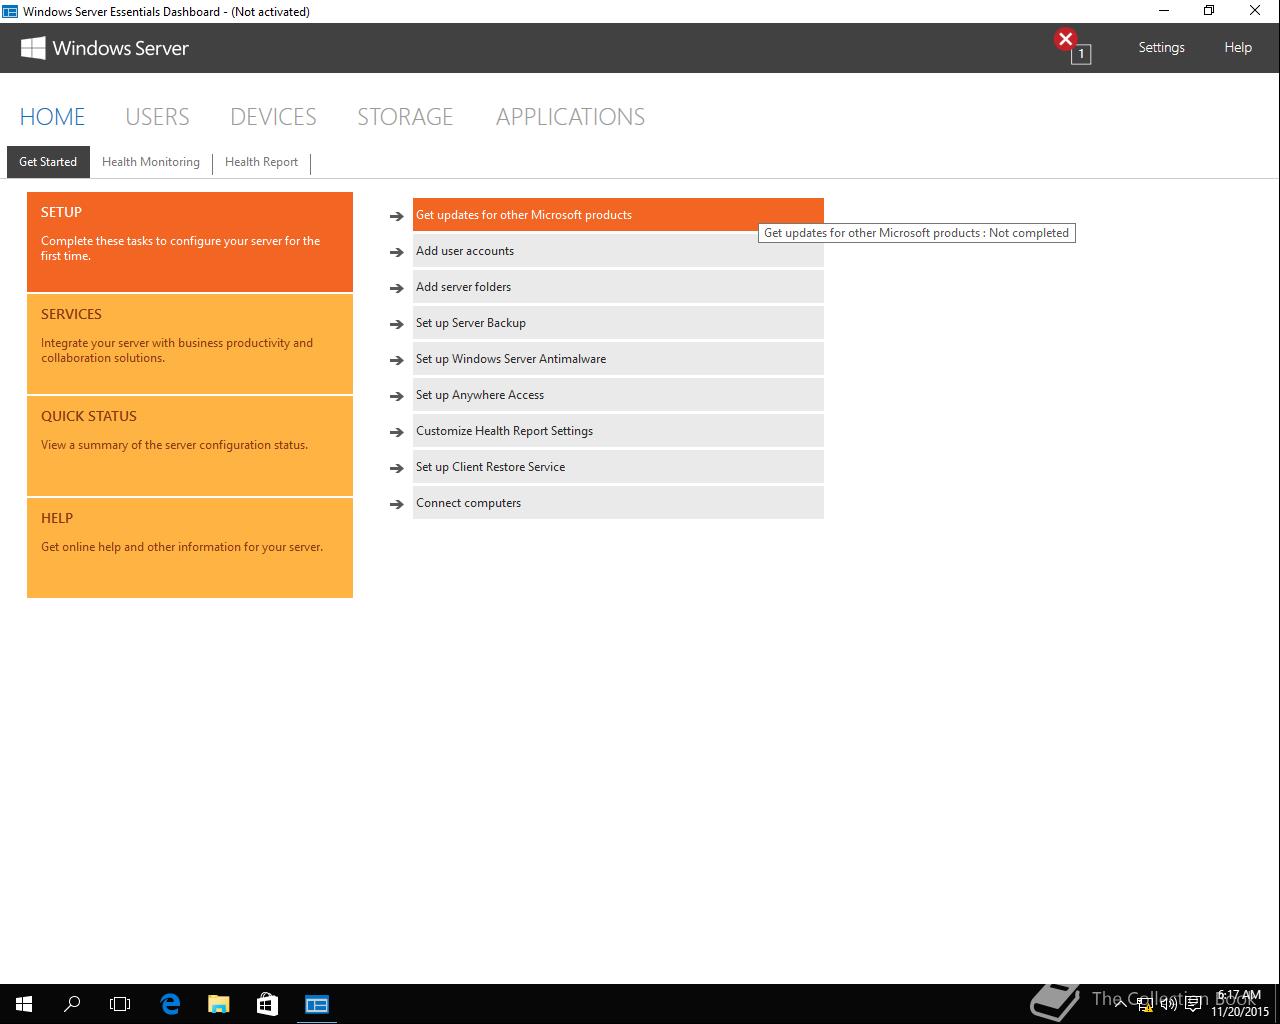Open the Add server folders task
The image size is (1280, 1024).
pos(618,287)
